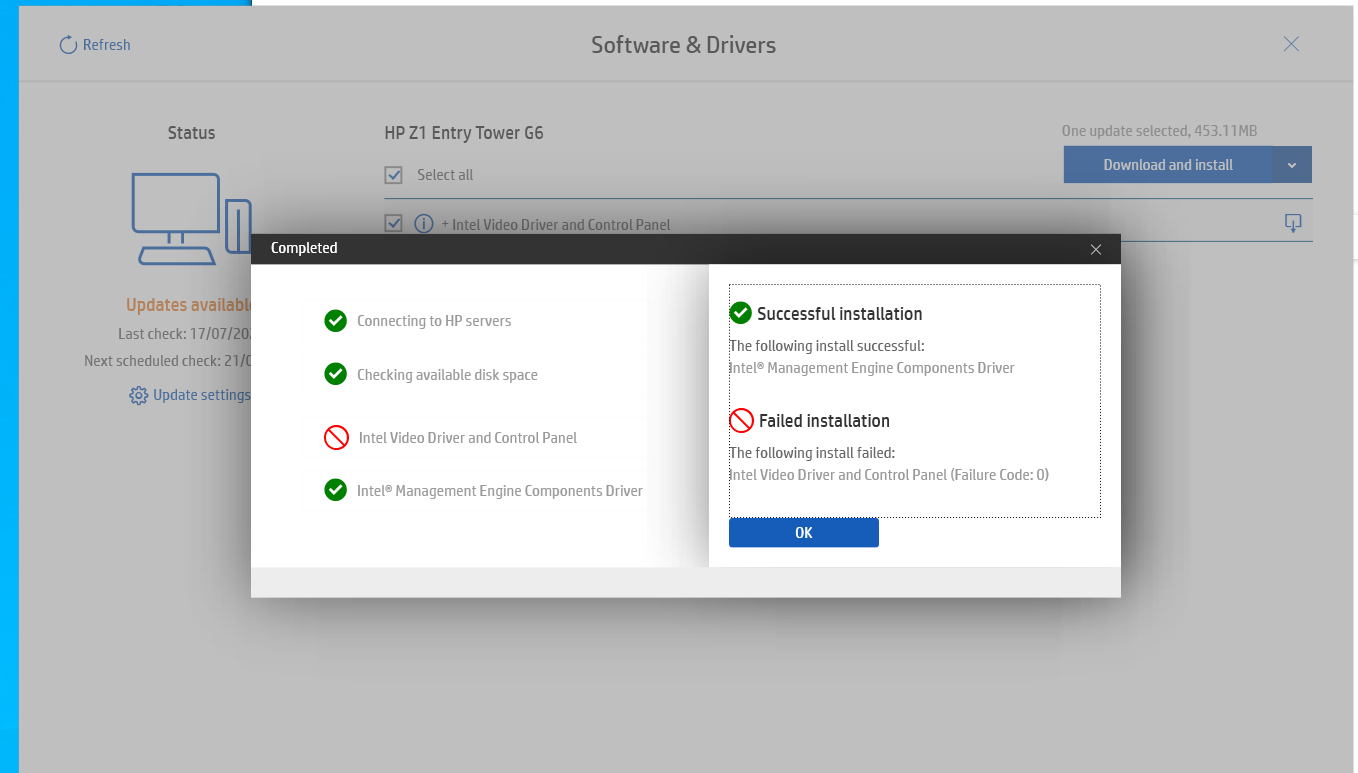This screenshot has height=773, width=1358.
Task: Toggle the Select all checkbox
Action: point(393,175)
